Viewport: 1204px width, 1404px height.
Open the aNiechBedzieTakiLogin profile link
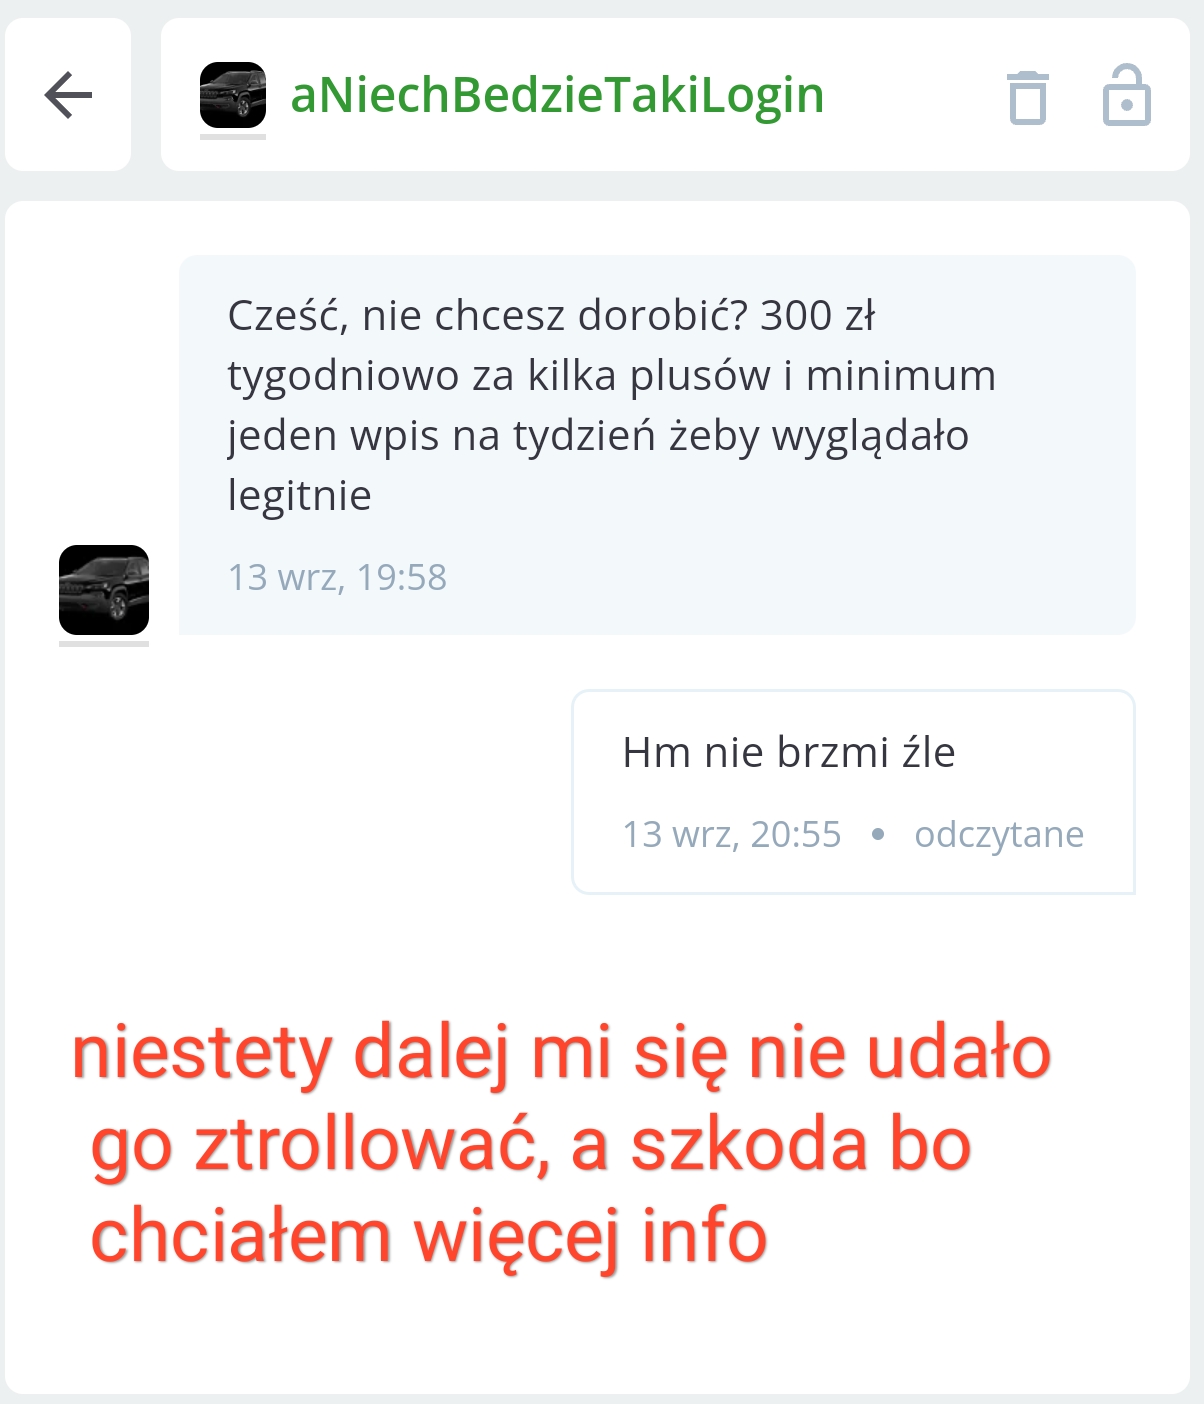click(557, 96)
